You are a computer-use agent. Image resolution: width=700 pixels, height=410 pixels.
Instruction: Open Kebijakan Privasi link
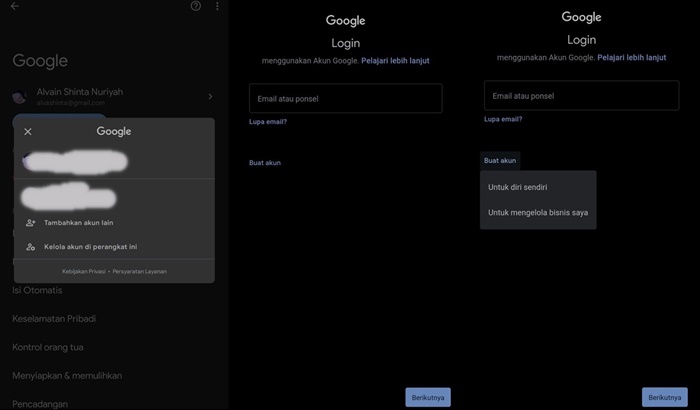(x=84, y=271)
